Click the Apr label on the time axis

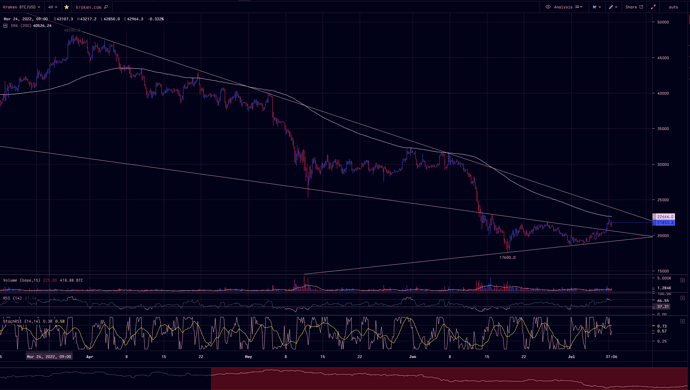pyautogui.click(x=90, y=357)
